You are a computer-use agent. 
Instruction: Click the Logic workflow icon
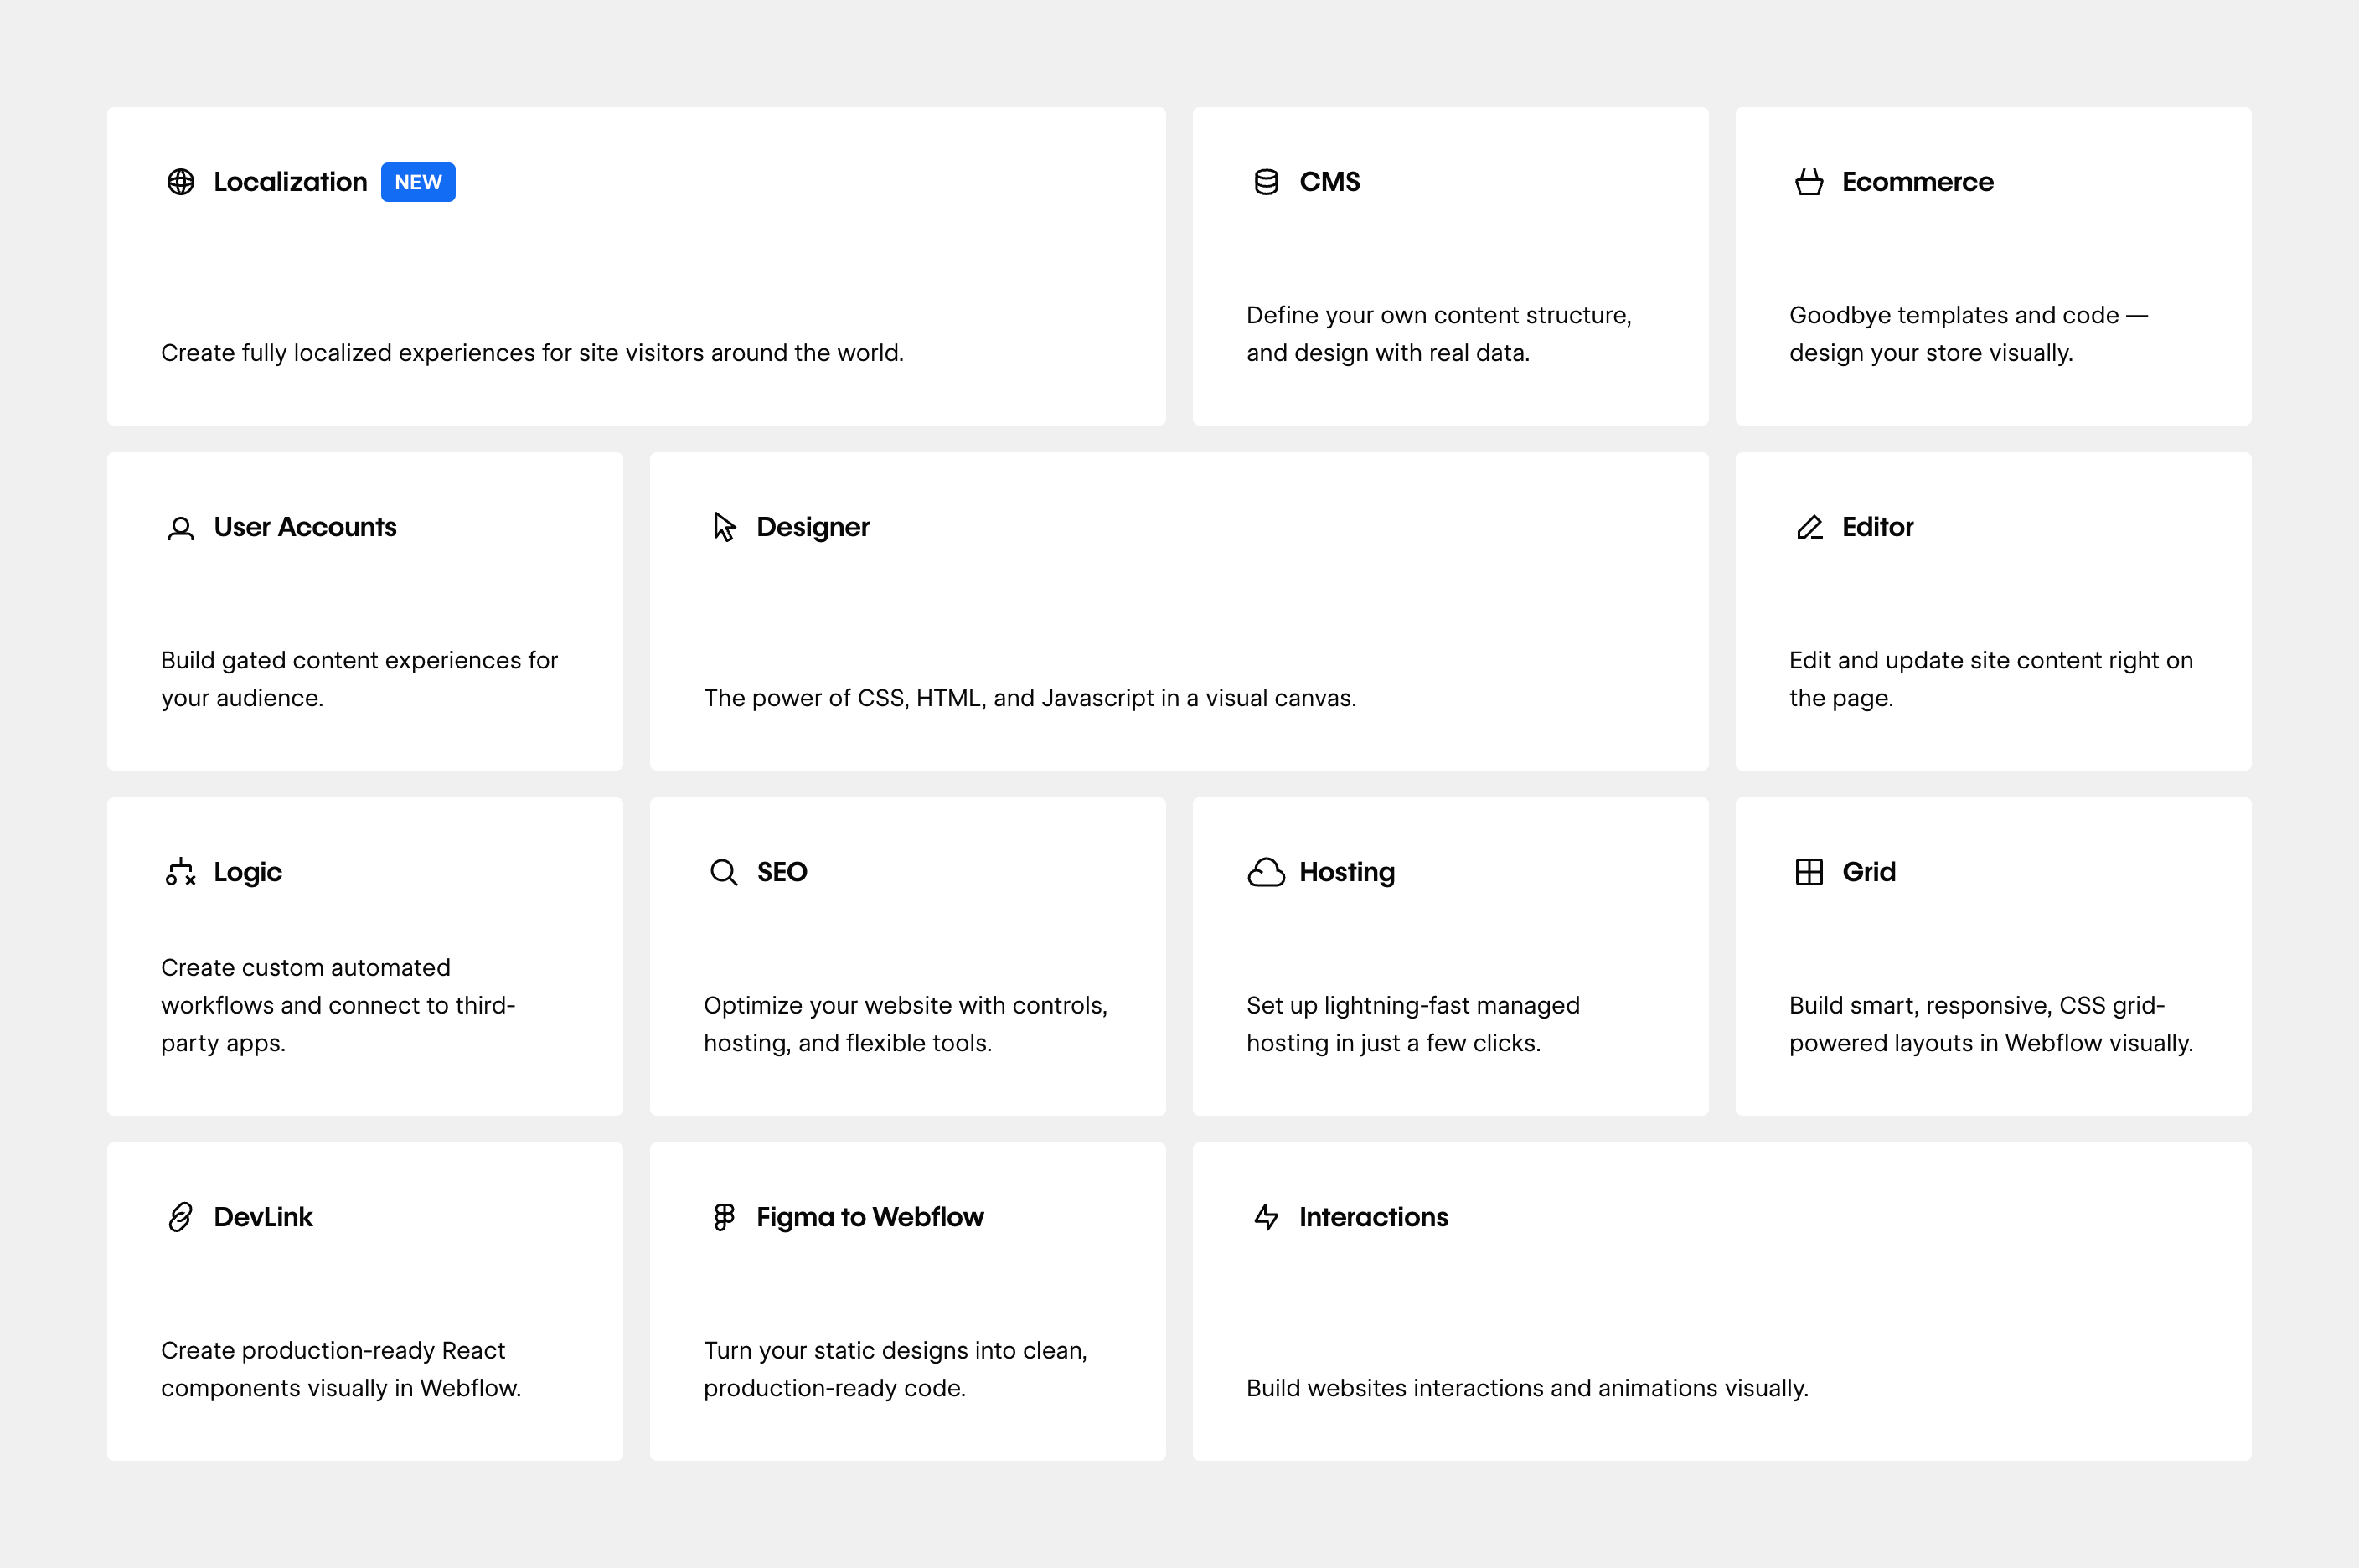[181, 872]
